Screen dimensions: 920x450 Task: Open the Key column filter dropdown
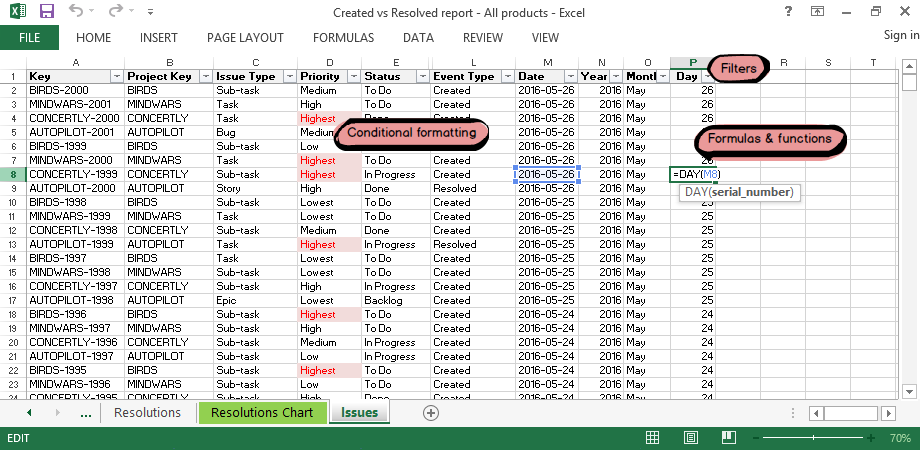pyautogui.click(x=117, y=77)
